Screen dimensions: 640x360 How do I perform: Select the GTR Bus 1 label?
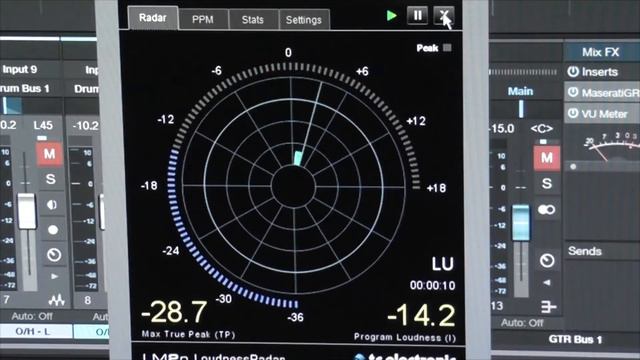tap(575, 339)
